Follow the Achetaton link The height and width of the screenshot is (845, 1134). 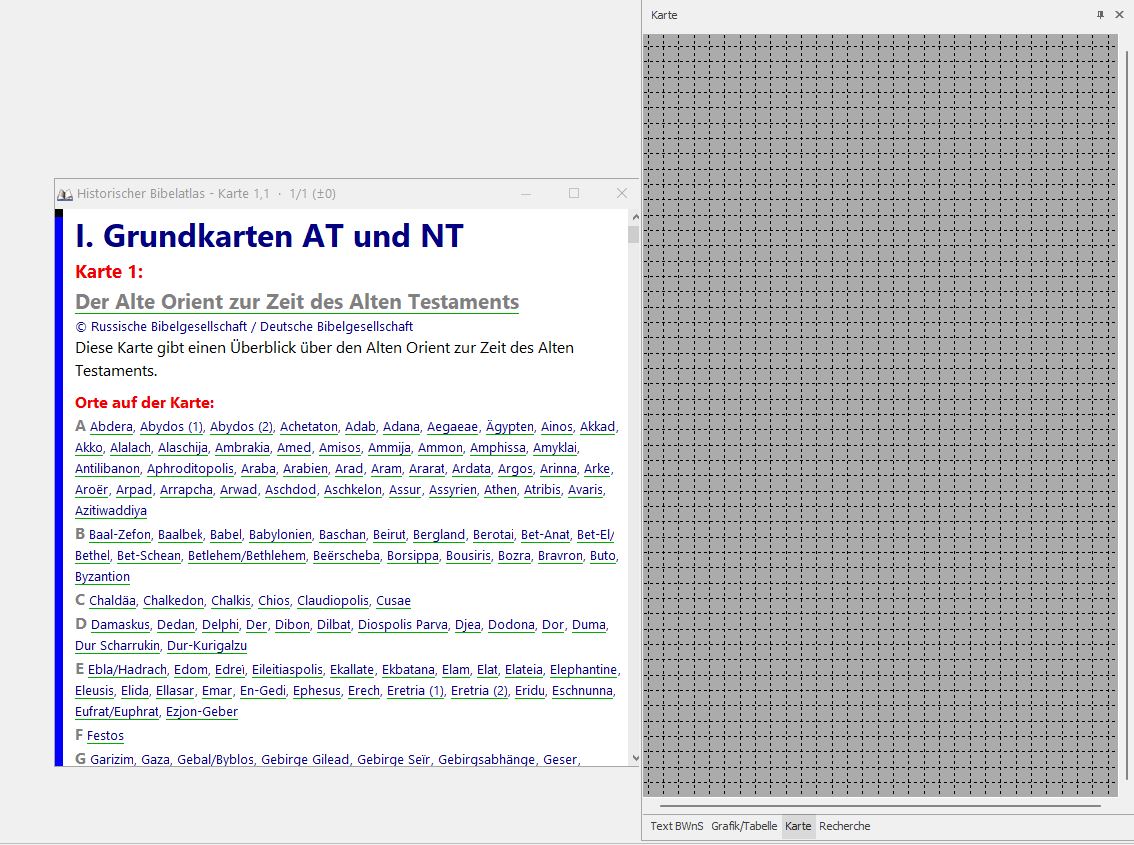309,427
